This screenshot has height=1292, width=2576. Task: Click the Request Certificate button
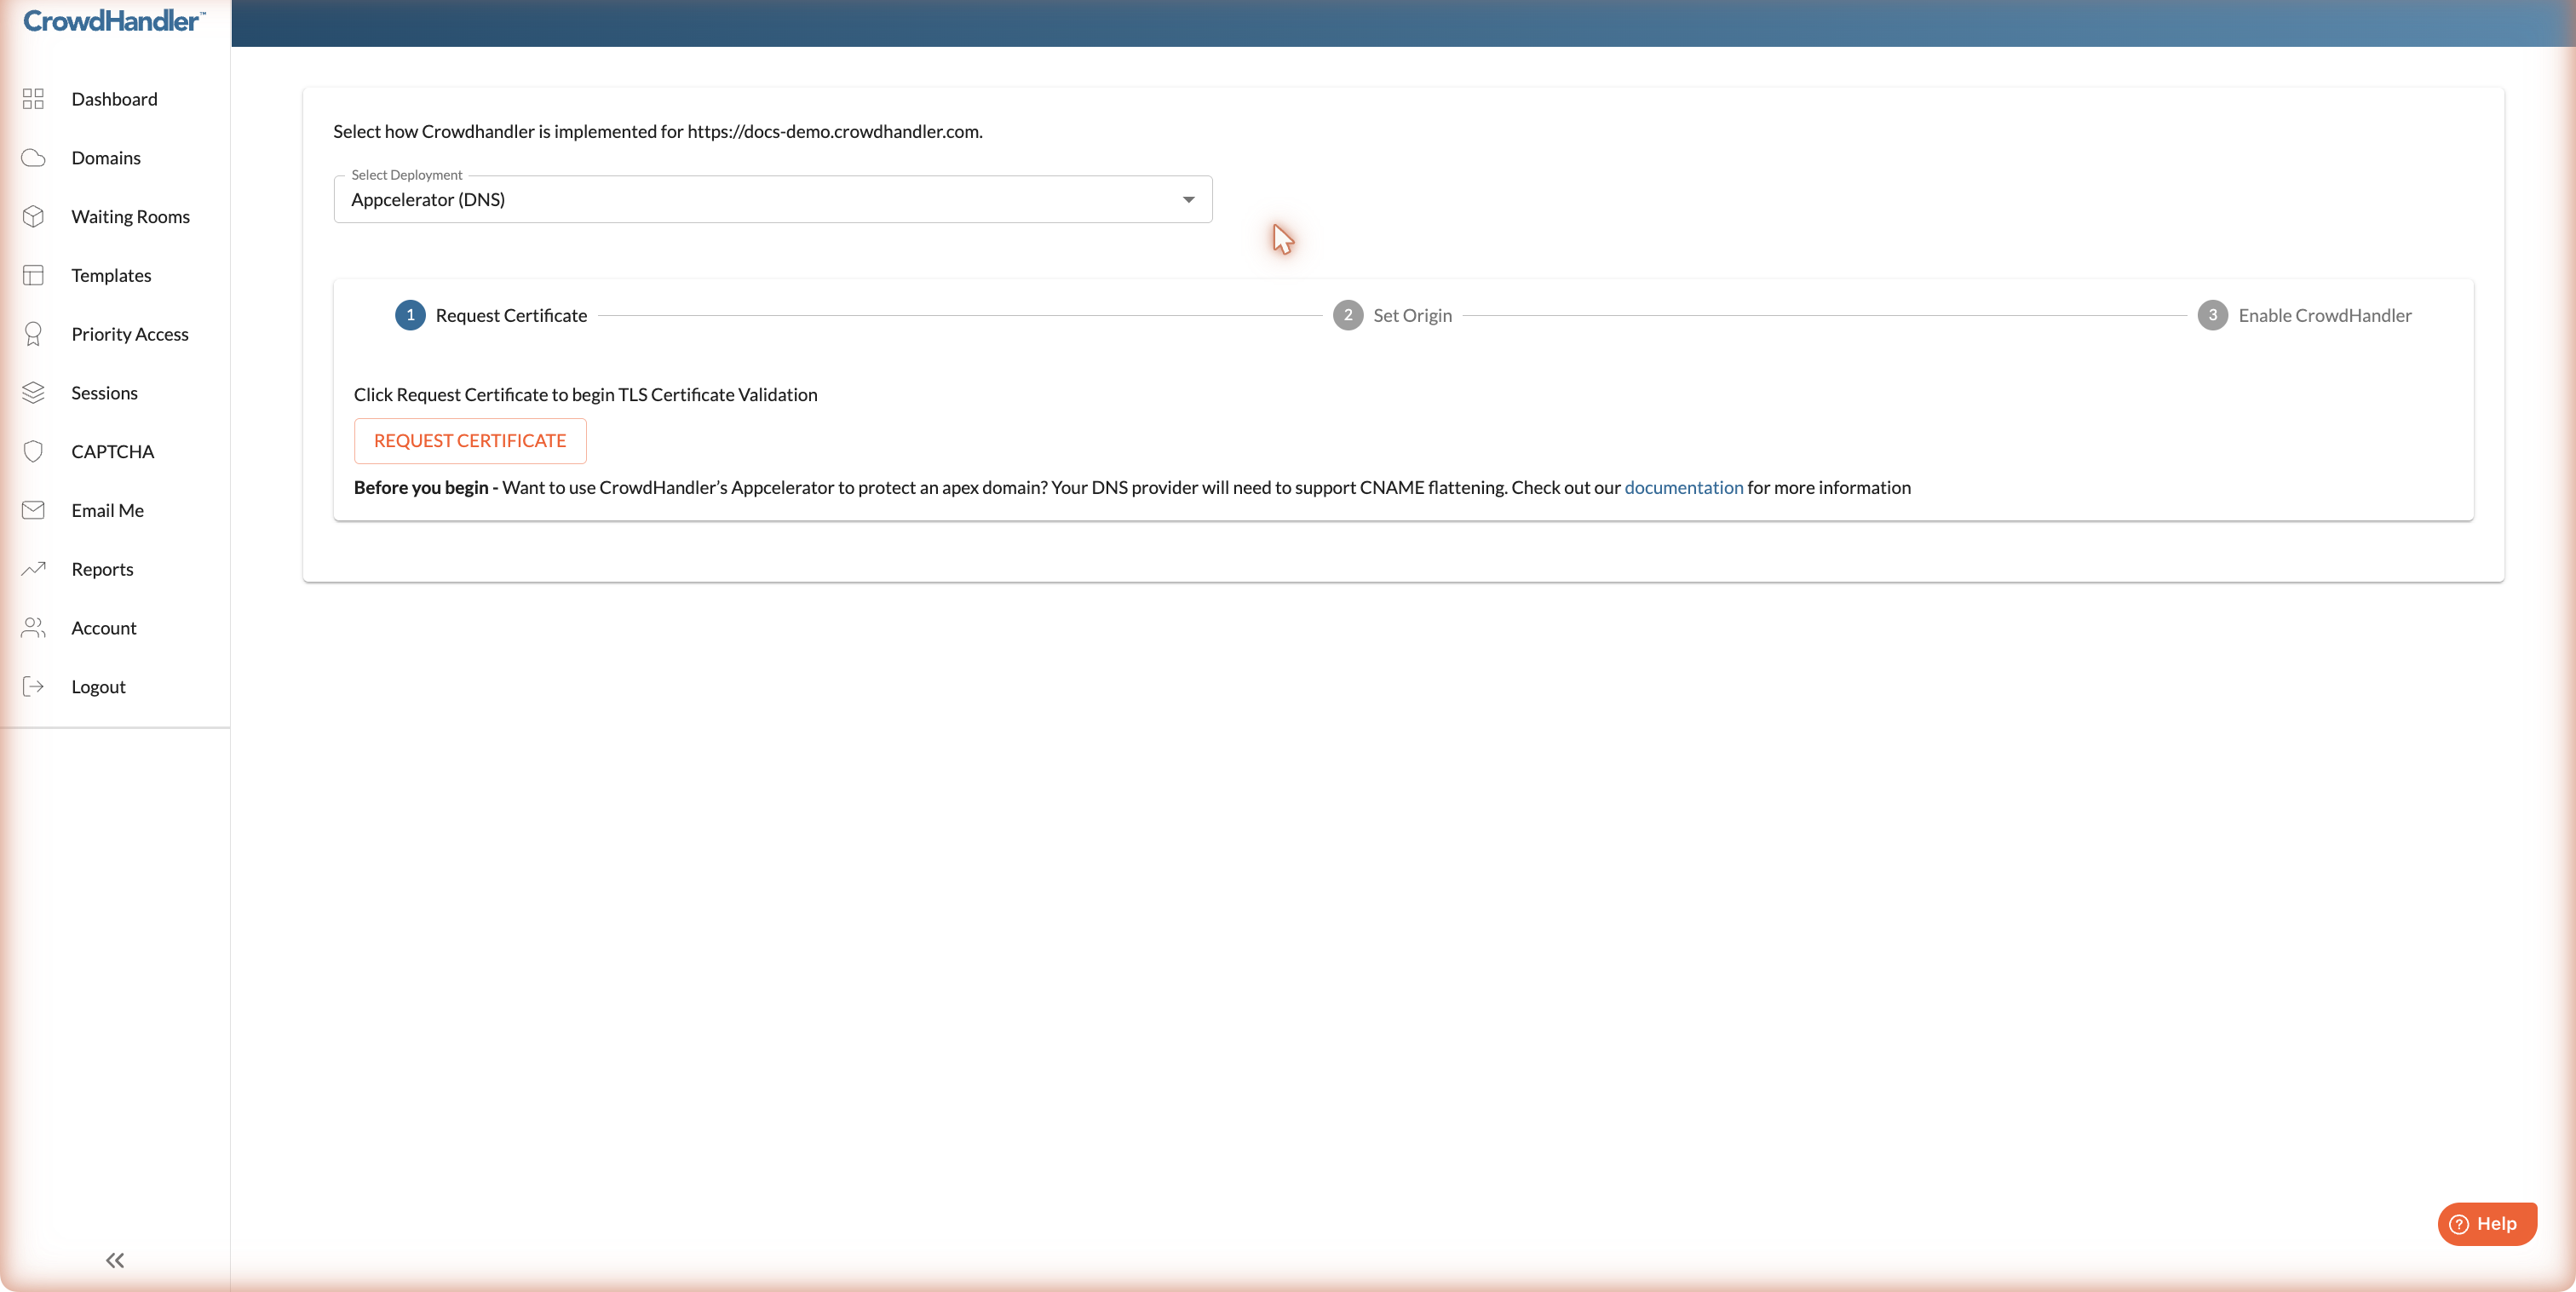pos(470,441)
